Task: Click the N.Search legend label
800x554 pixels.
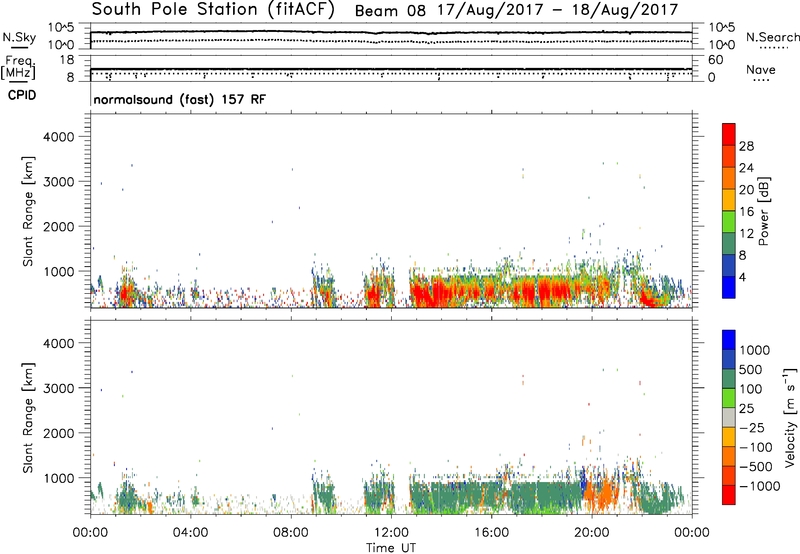Action: pos(772,37)
